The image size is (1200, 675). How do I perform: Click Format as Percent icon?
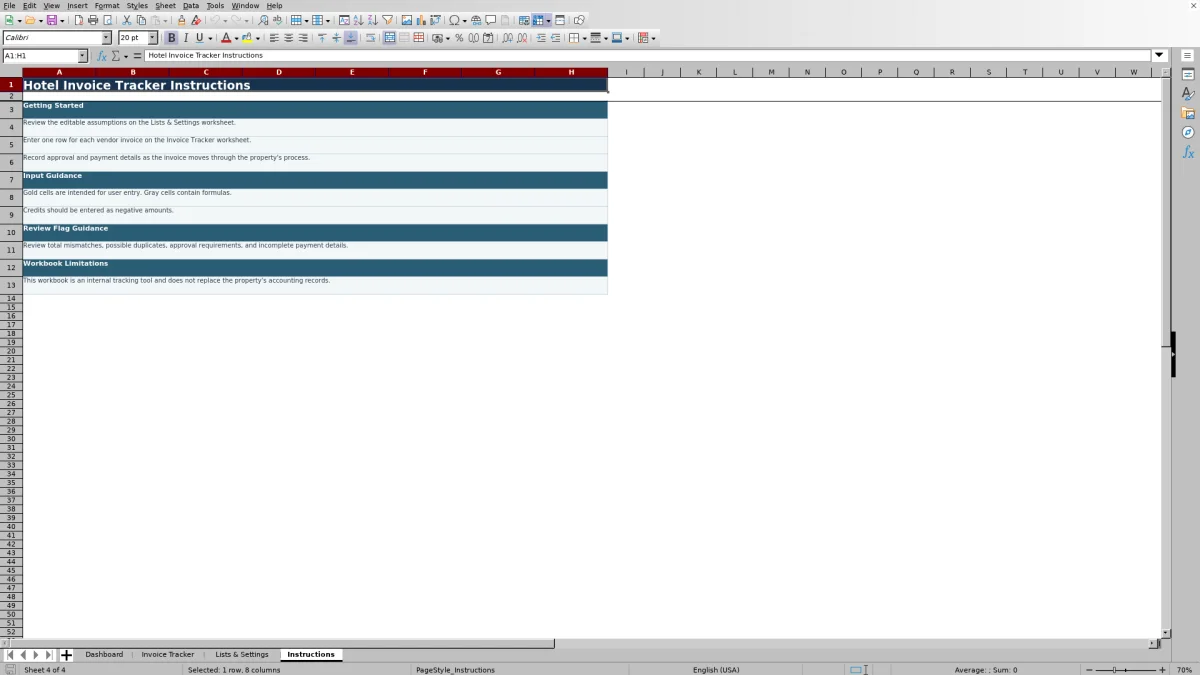(459, 38)
